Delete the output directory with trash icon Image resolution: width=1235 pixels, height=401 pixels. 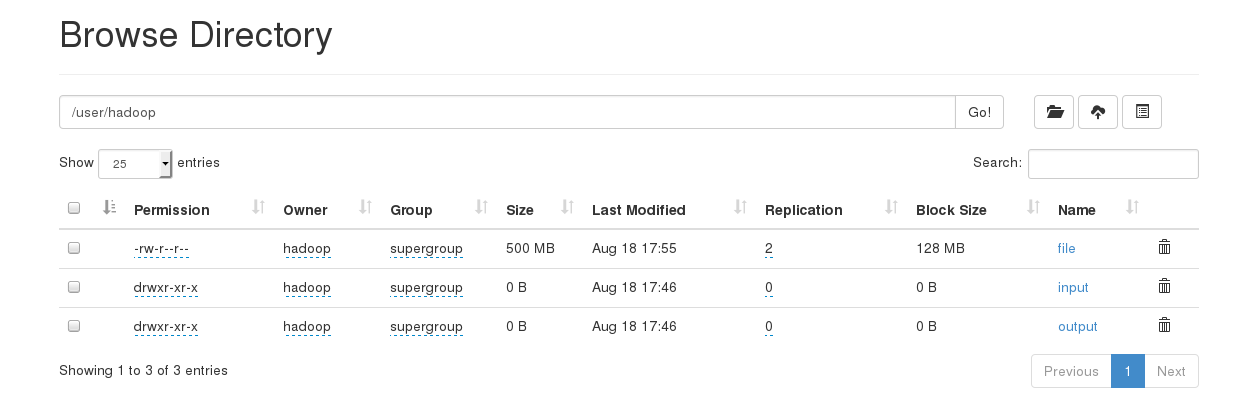point(1164,326)
